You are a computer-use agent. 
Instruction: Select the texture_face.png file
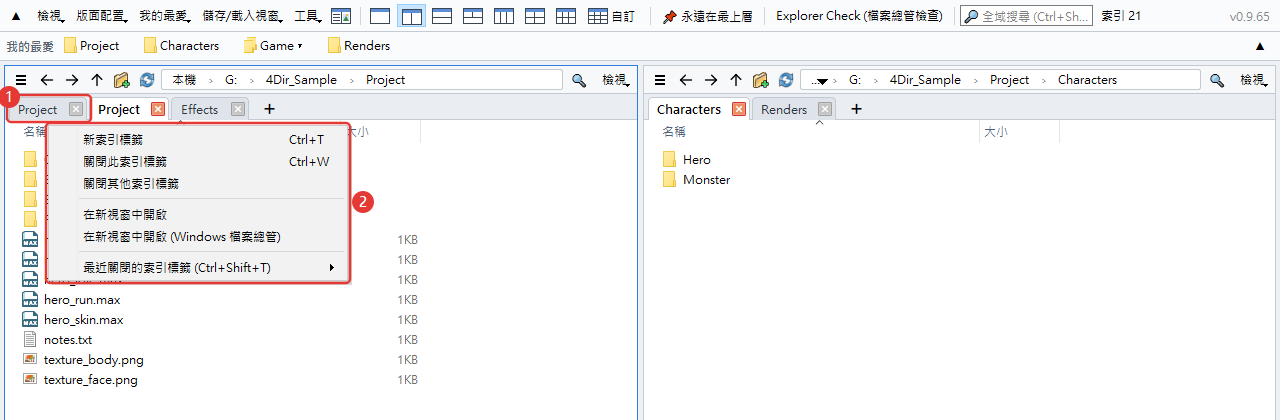[91, 380]
